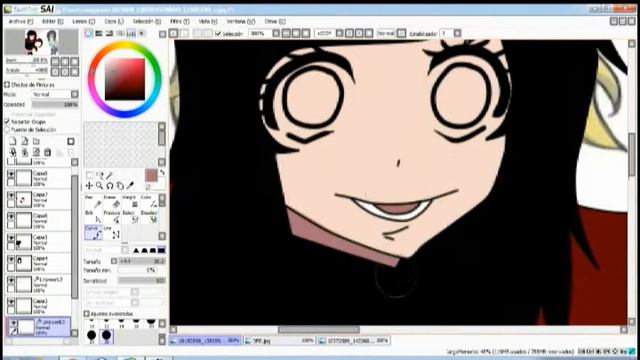Delete the selected layer with trash icon
Viewport: 640px width, 360px height.
click(x=48, y=152)
